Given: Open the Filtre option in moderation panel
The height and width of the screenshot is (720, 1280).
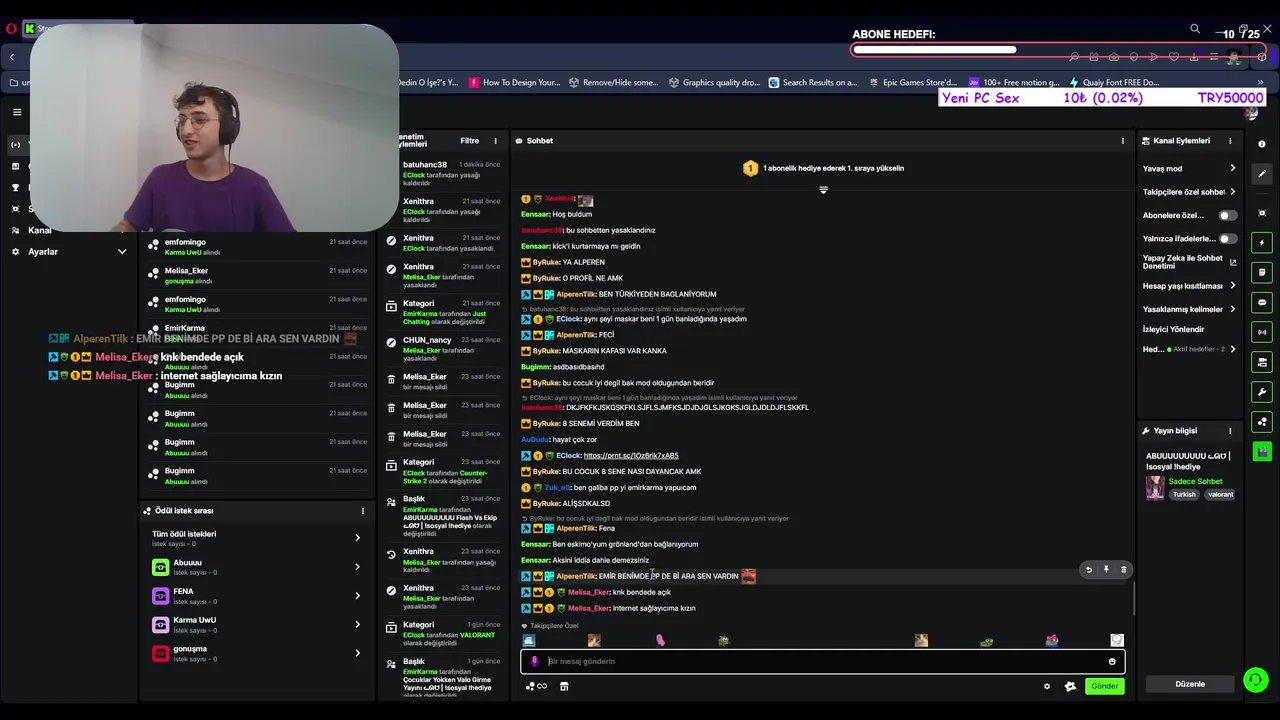Looking at the screenshot, I should pos(469,141).
